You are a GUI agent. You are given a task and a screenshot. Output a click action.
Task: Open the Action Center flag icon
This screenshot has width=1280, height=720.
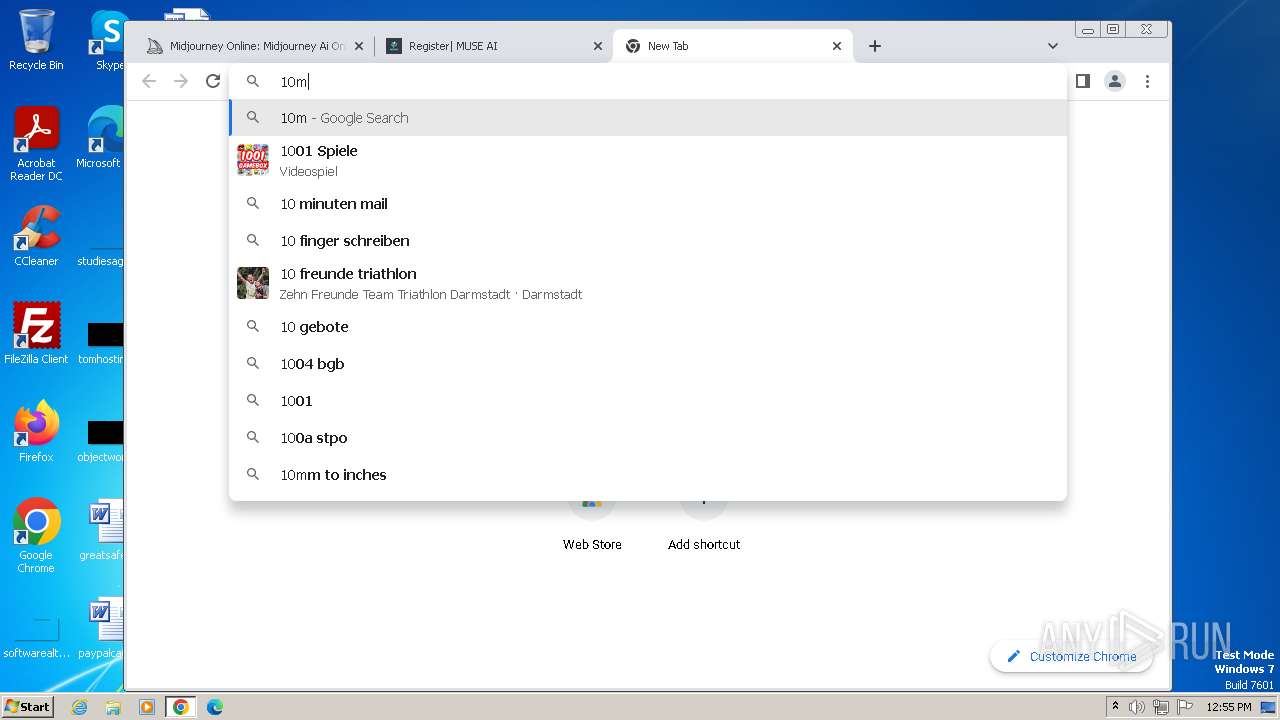pos(1183,707)
